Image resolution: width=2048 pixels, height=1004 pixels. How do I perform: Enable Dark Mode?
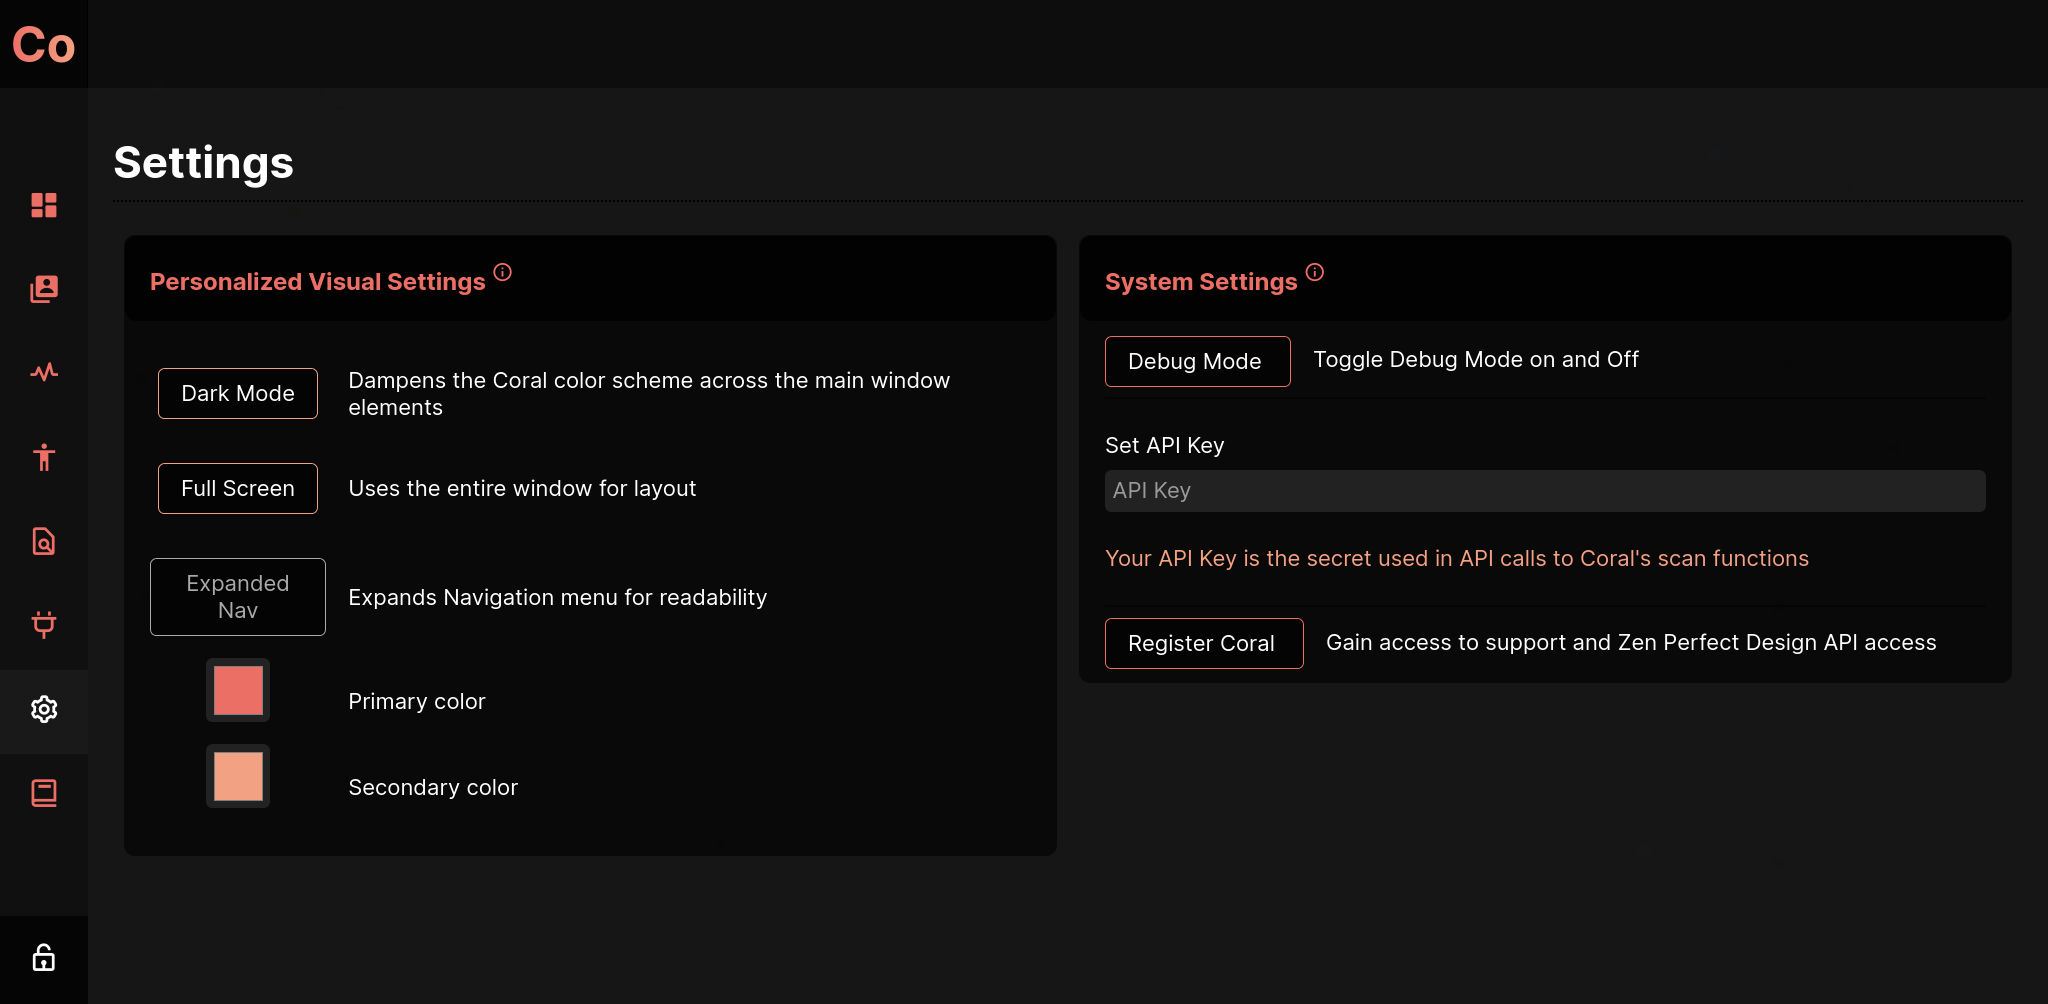(237, 393)
